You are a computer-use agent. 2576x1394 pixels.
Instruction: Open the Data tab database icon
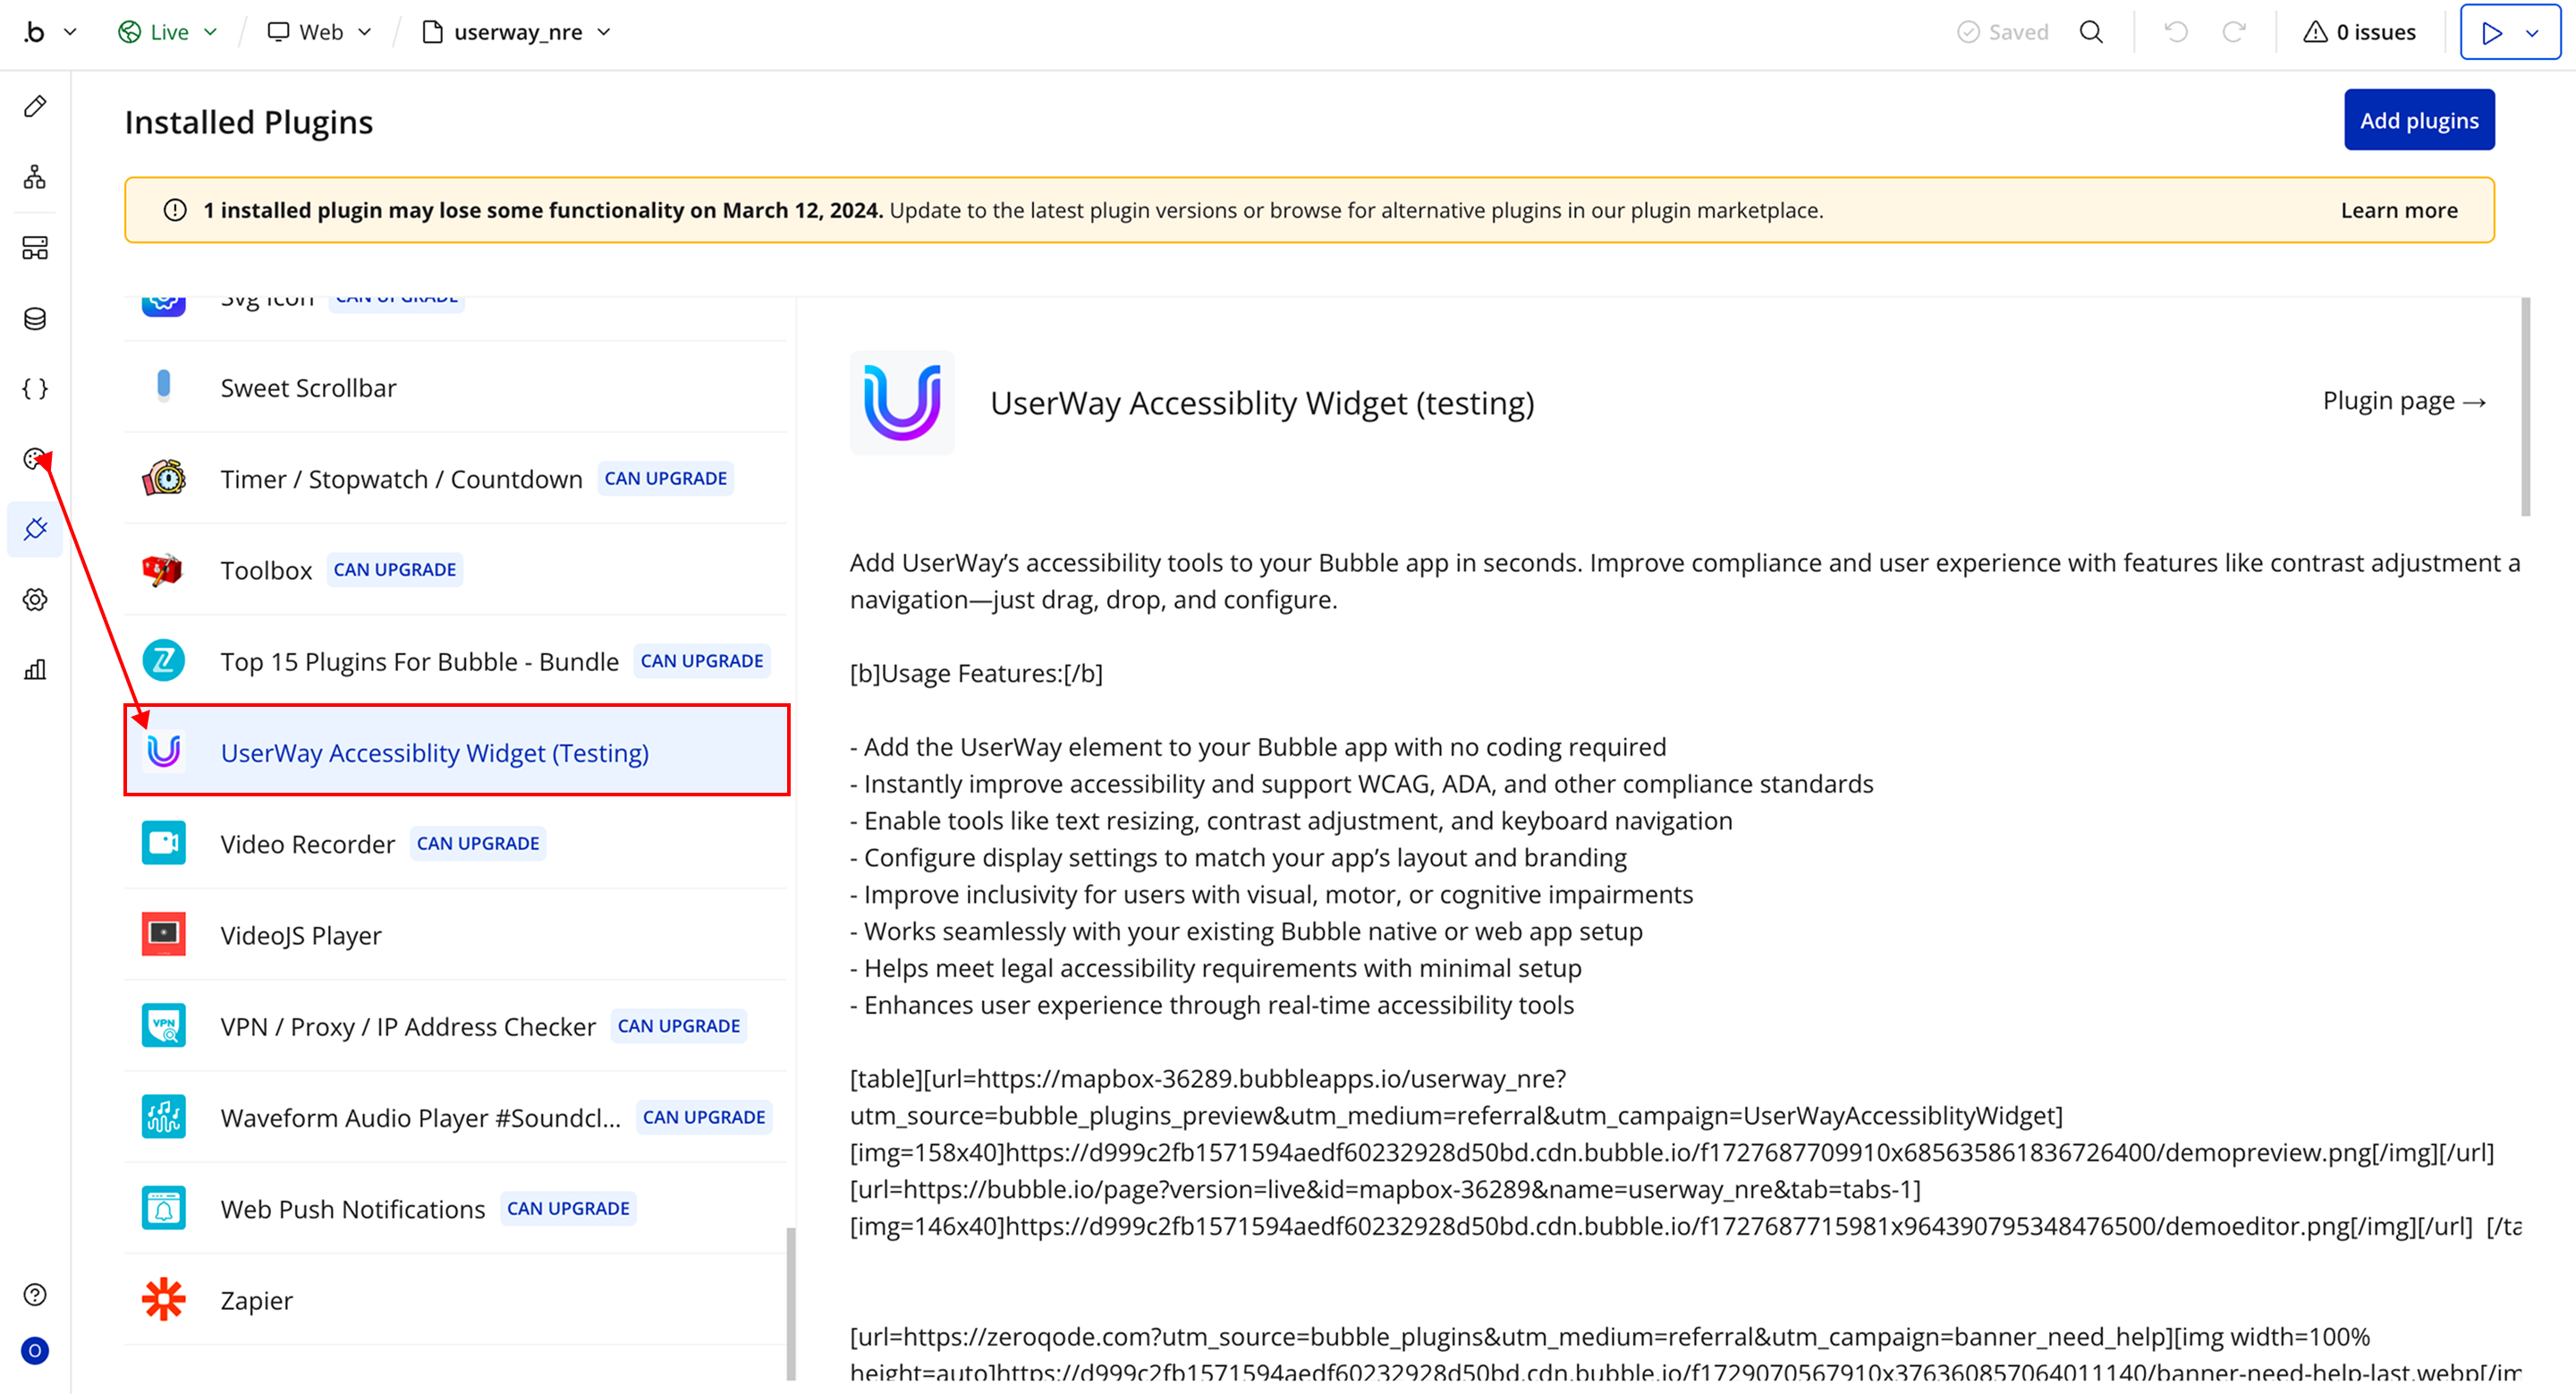click(x=35, y=318)
